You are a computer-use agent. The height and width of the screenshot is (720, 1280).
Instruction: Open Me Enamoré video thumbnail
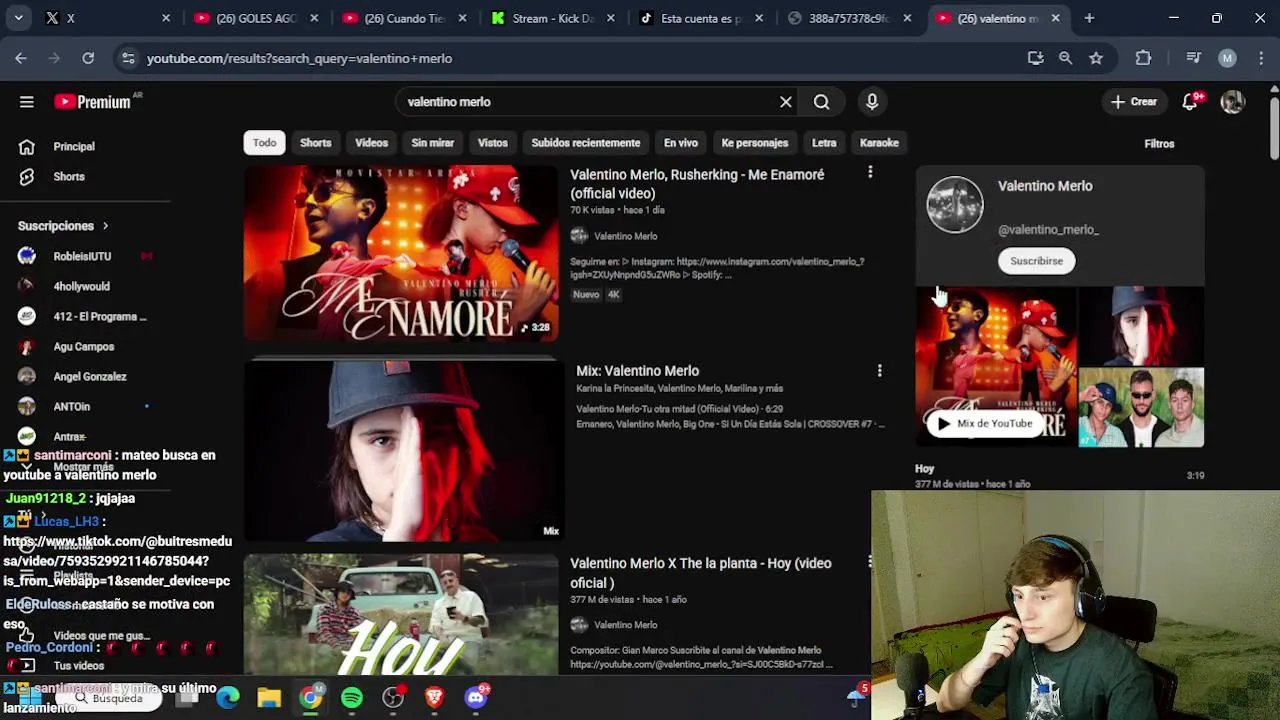401,253
